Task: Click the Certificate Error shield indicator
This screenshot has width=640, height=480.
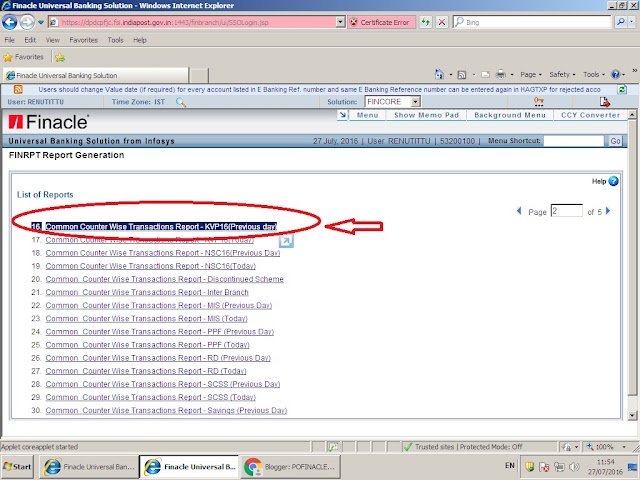Action: pos(354,22)
